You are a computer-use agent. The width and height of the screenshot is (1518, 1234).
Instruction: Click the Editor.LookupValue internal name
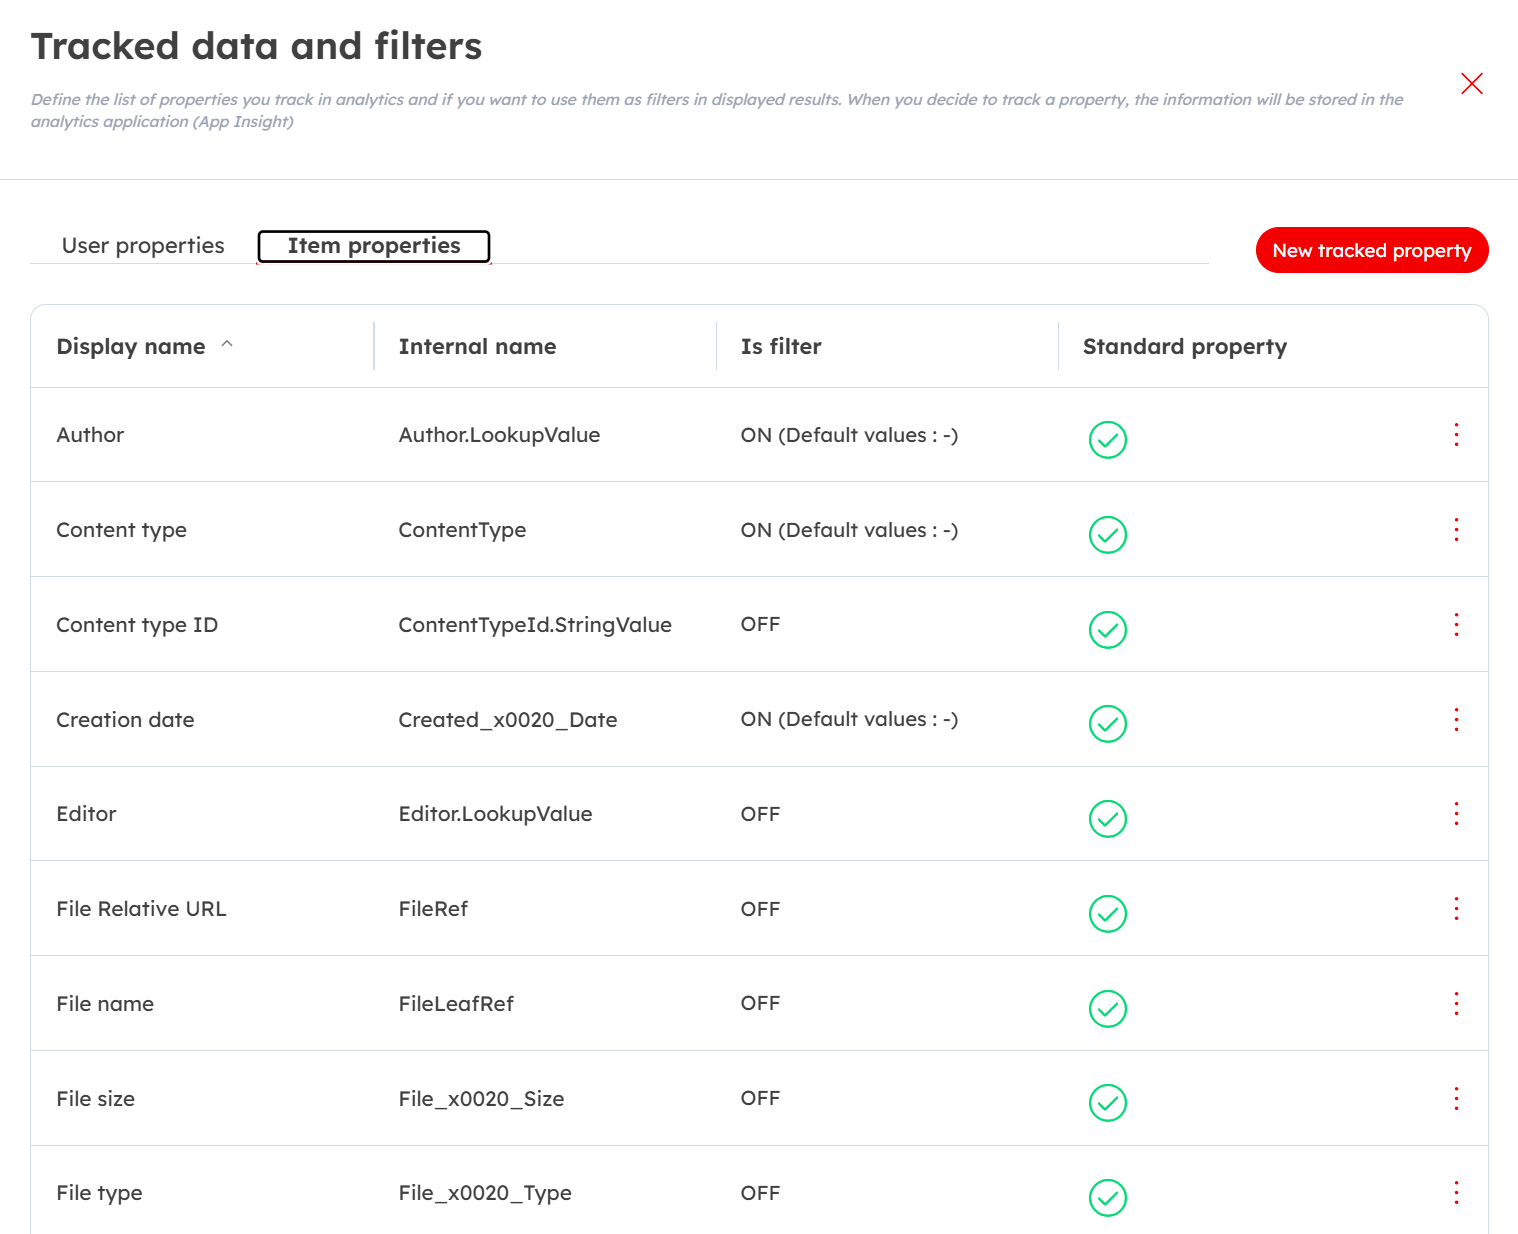[x=495, y=814]
